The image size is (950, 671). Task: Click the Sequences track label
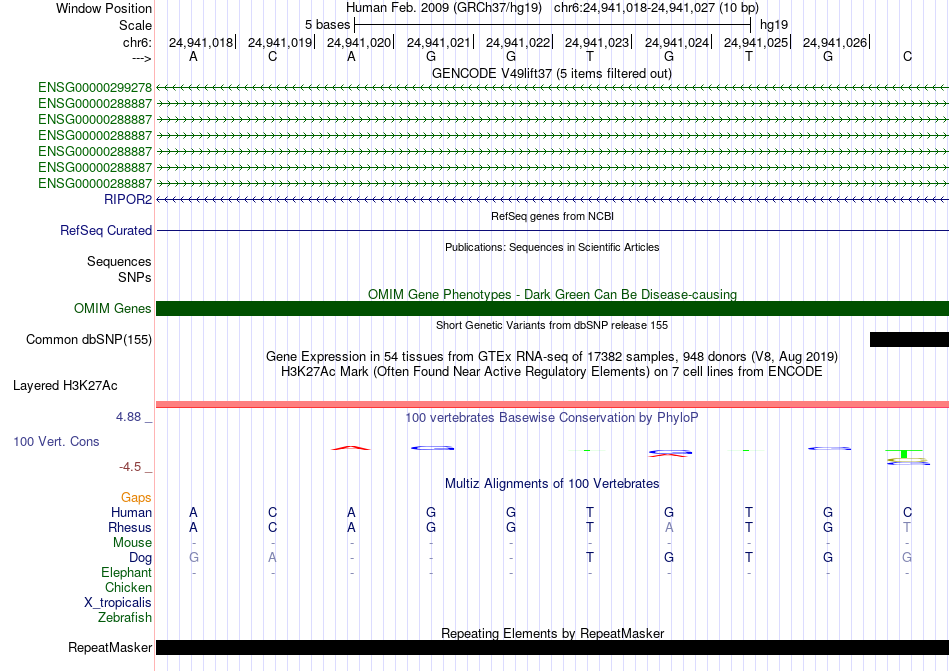click(119, 262)
